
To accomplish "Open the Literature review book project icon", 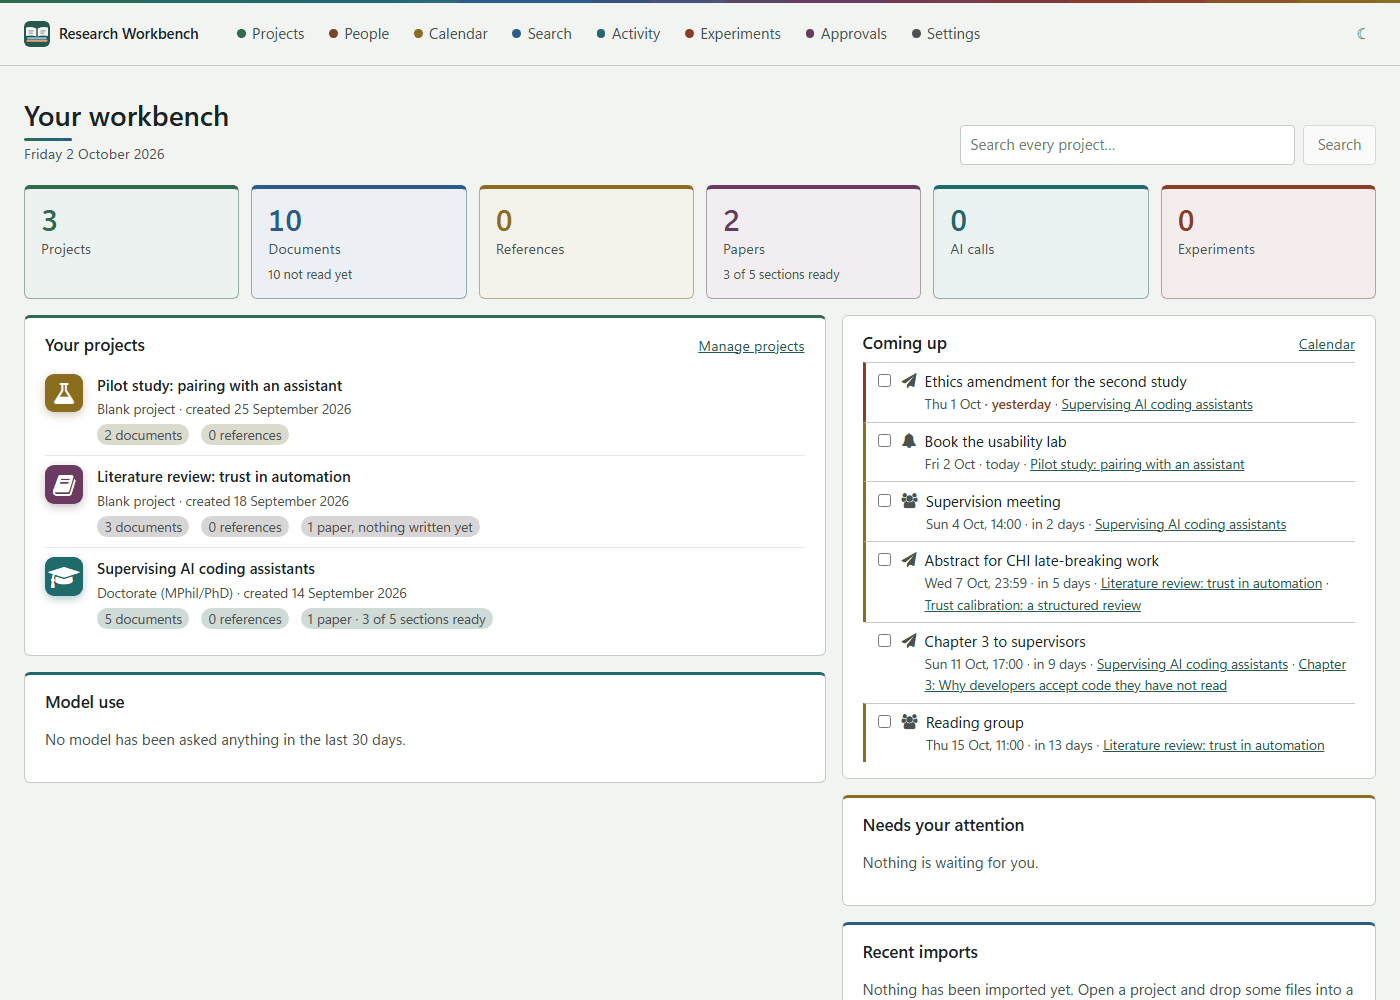I will click(x=64, y=485).
